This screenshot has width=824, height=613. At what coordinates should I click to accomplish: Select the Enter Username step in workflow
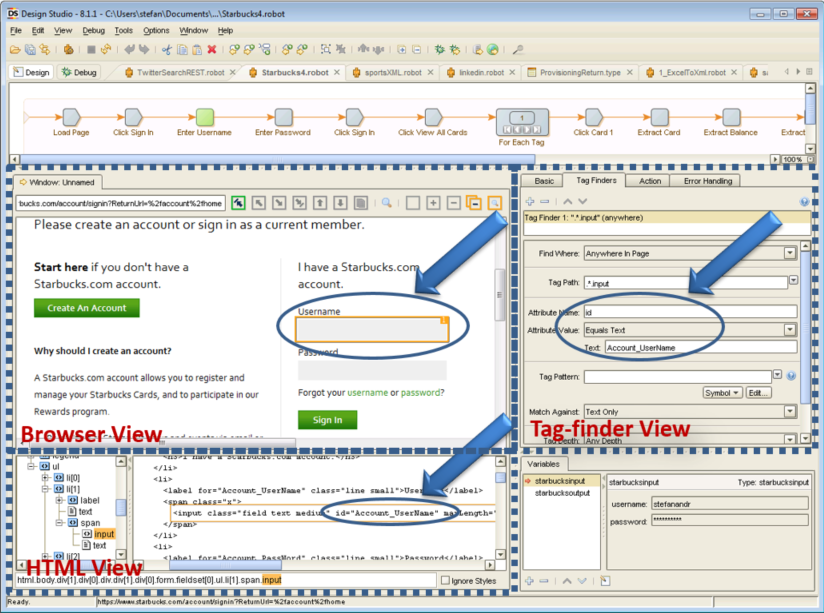coord(204,117)
